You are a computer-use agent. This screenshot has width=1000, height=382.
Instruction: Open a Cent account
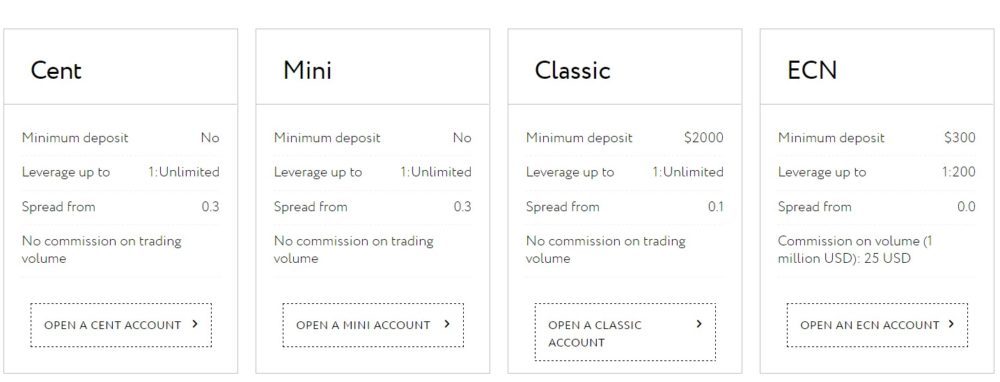coord(121,325)
